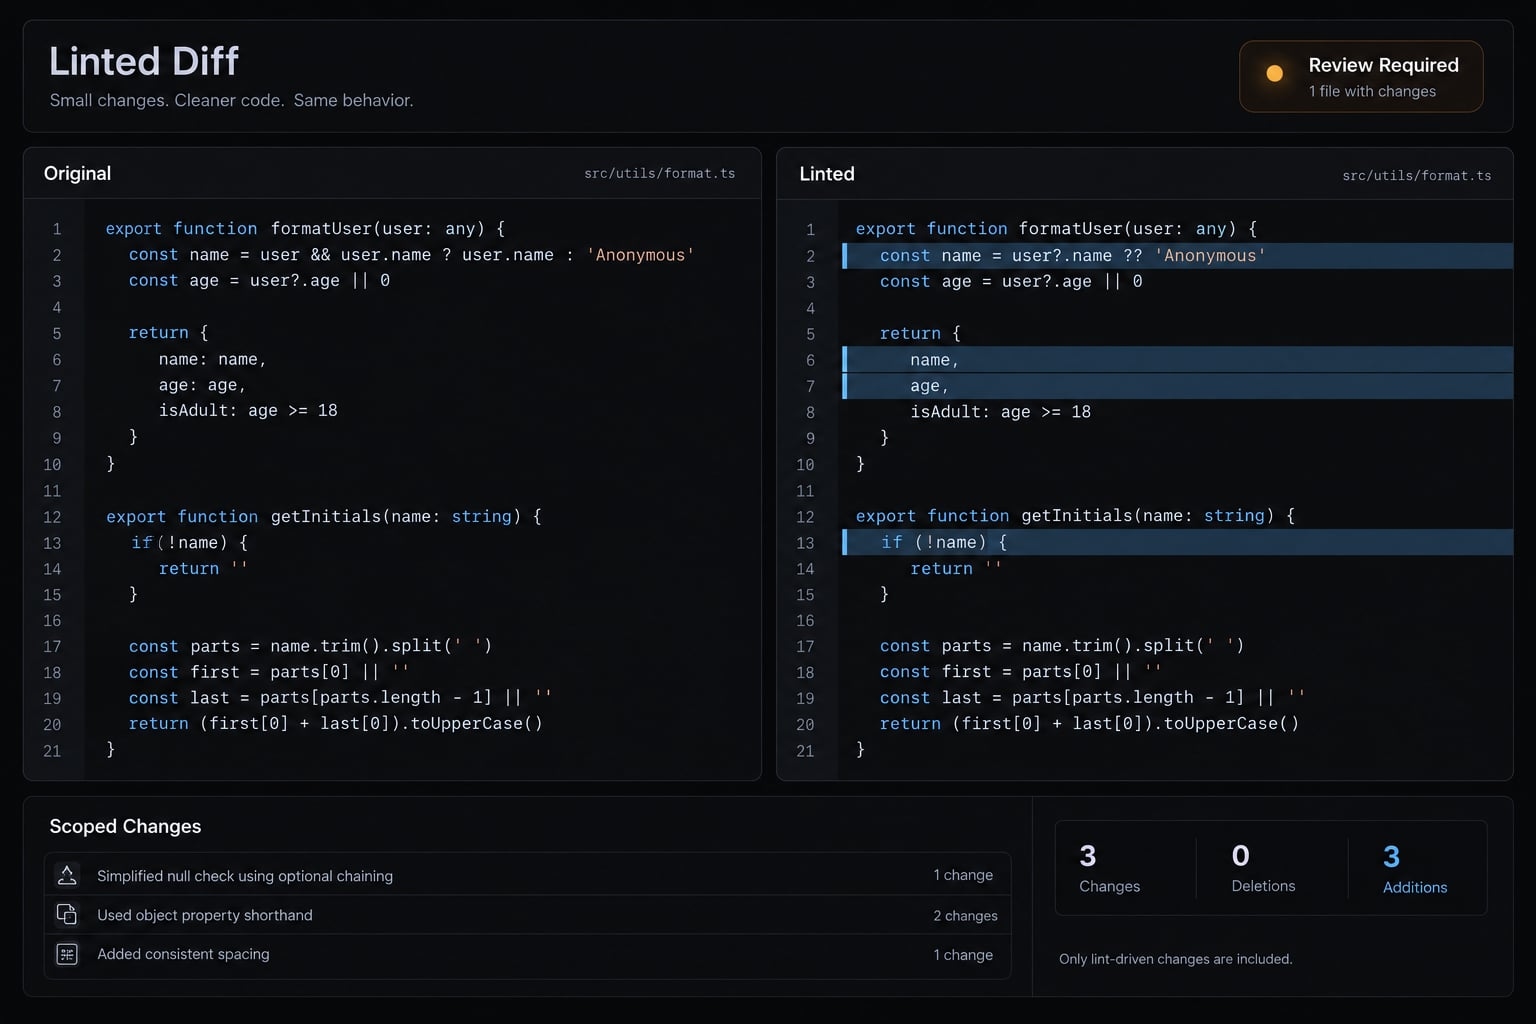Click the '1 file with changes' text

1372,91
